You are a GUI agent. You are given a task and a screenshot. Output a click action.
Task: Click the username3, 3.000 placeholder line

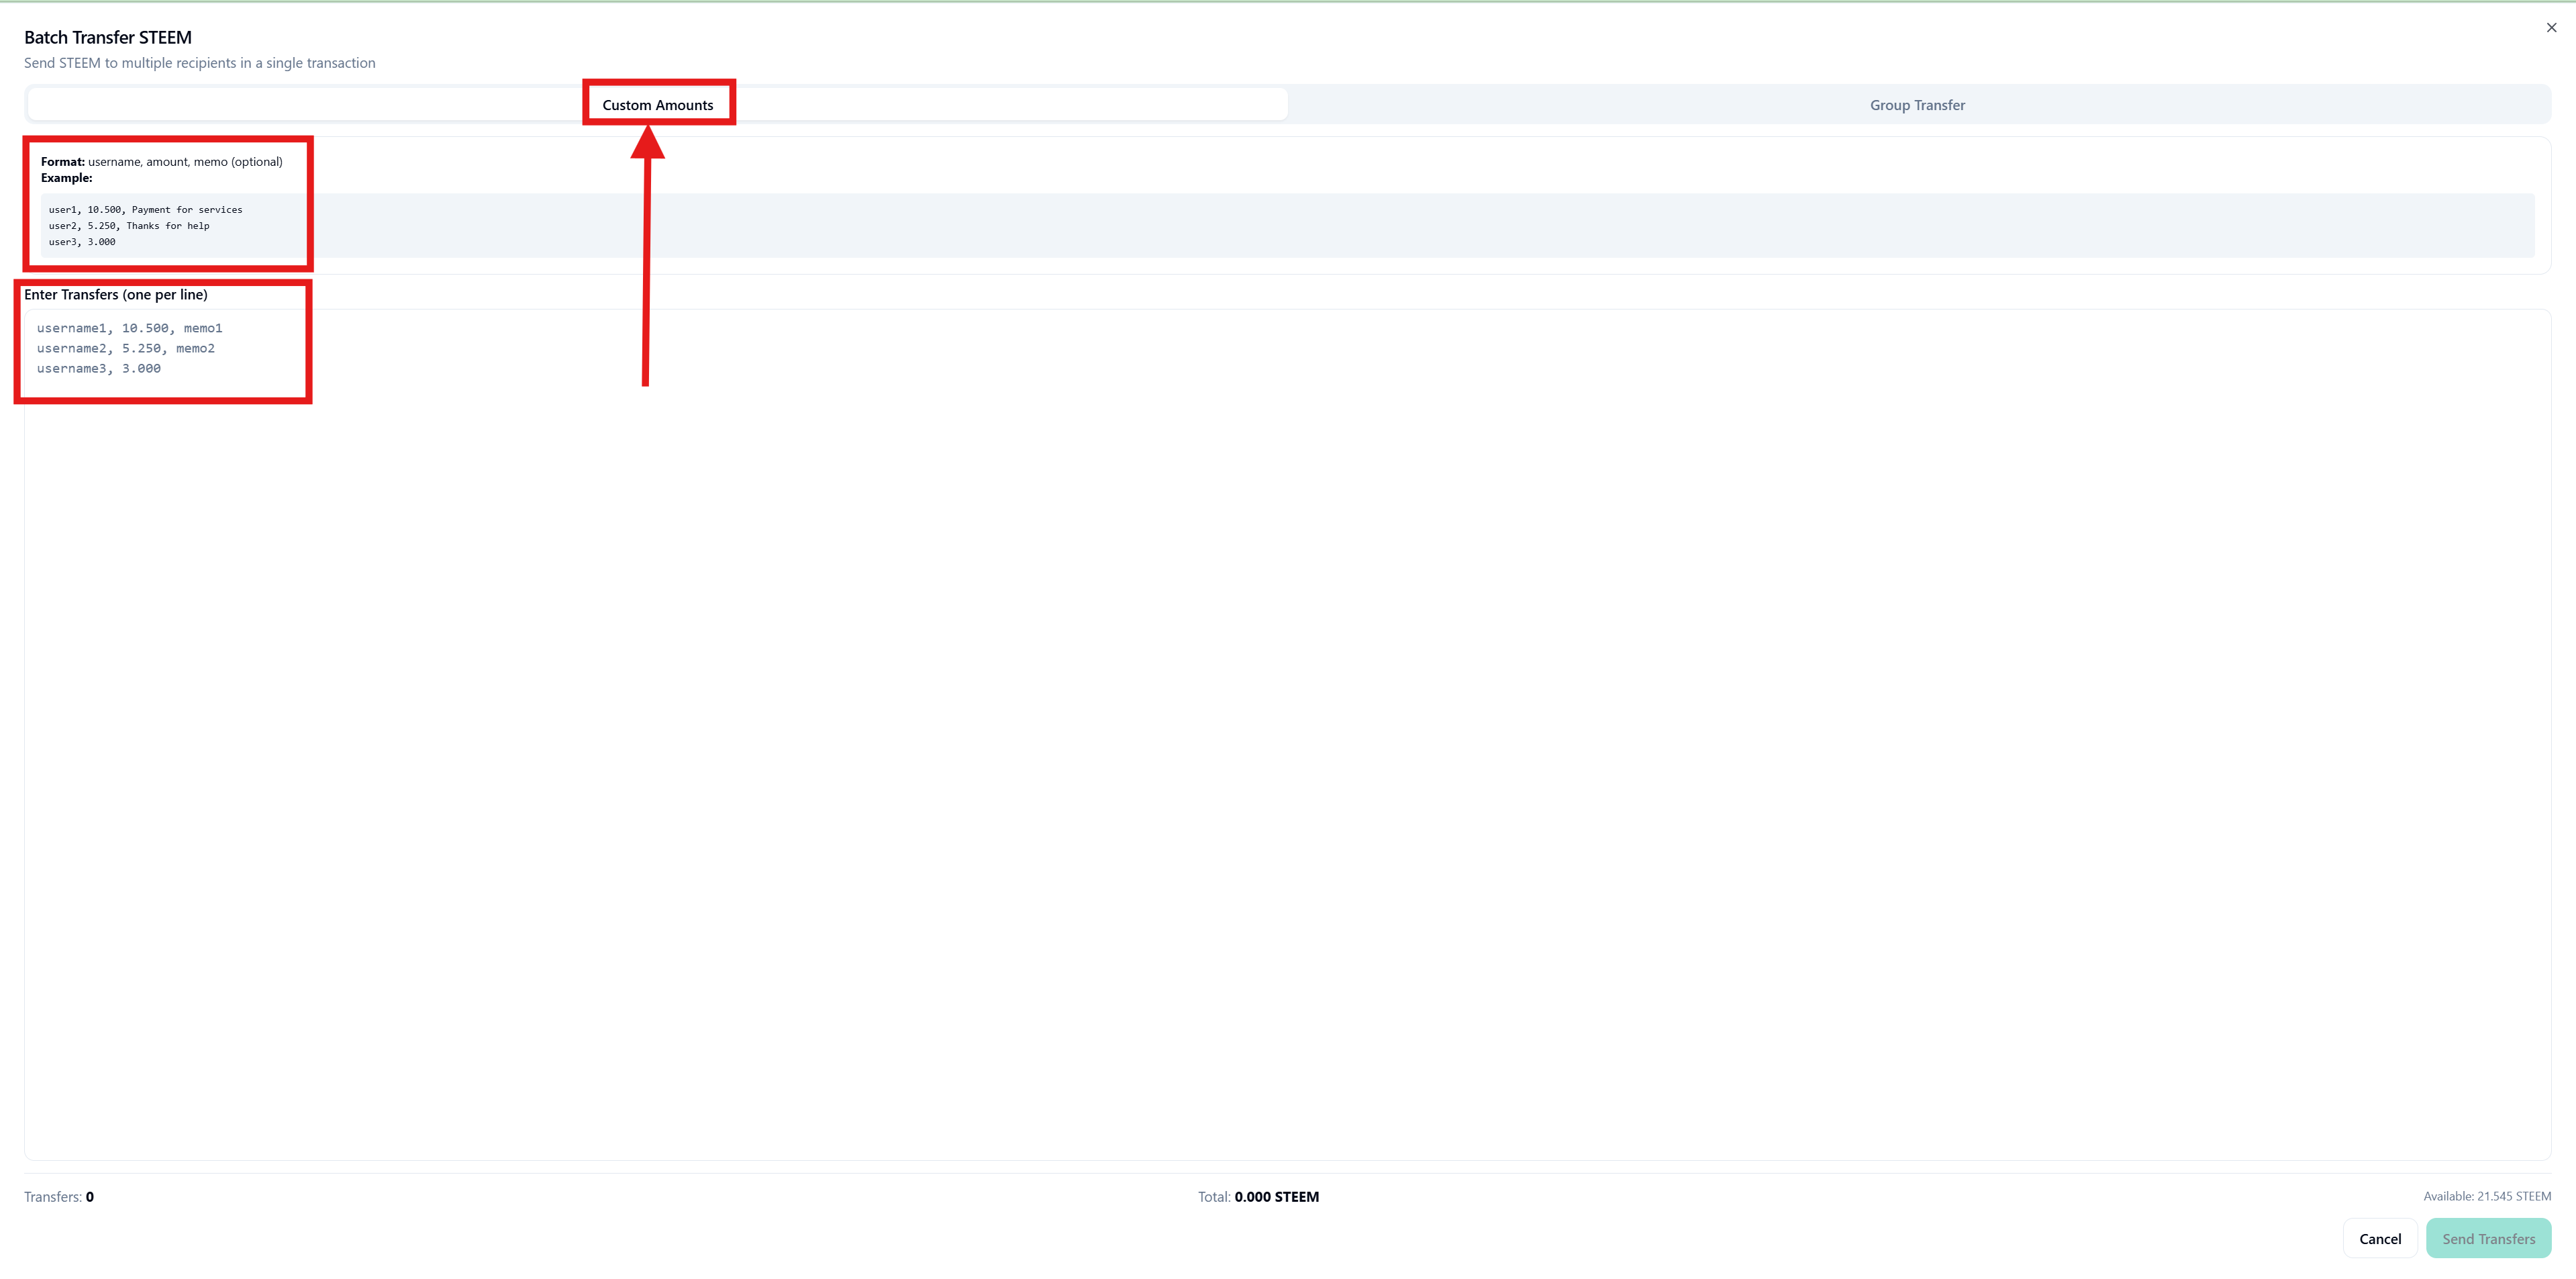98,369
